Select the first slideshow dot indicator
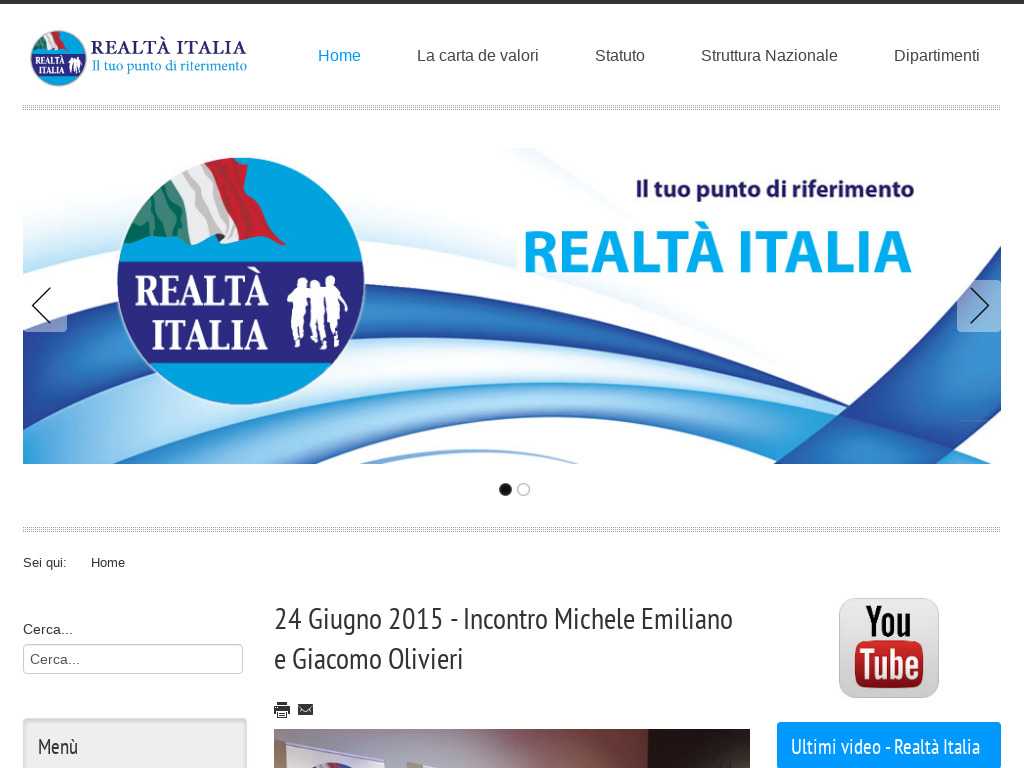1024x768 pixels. click(505, 490)
